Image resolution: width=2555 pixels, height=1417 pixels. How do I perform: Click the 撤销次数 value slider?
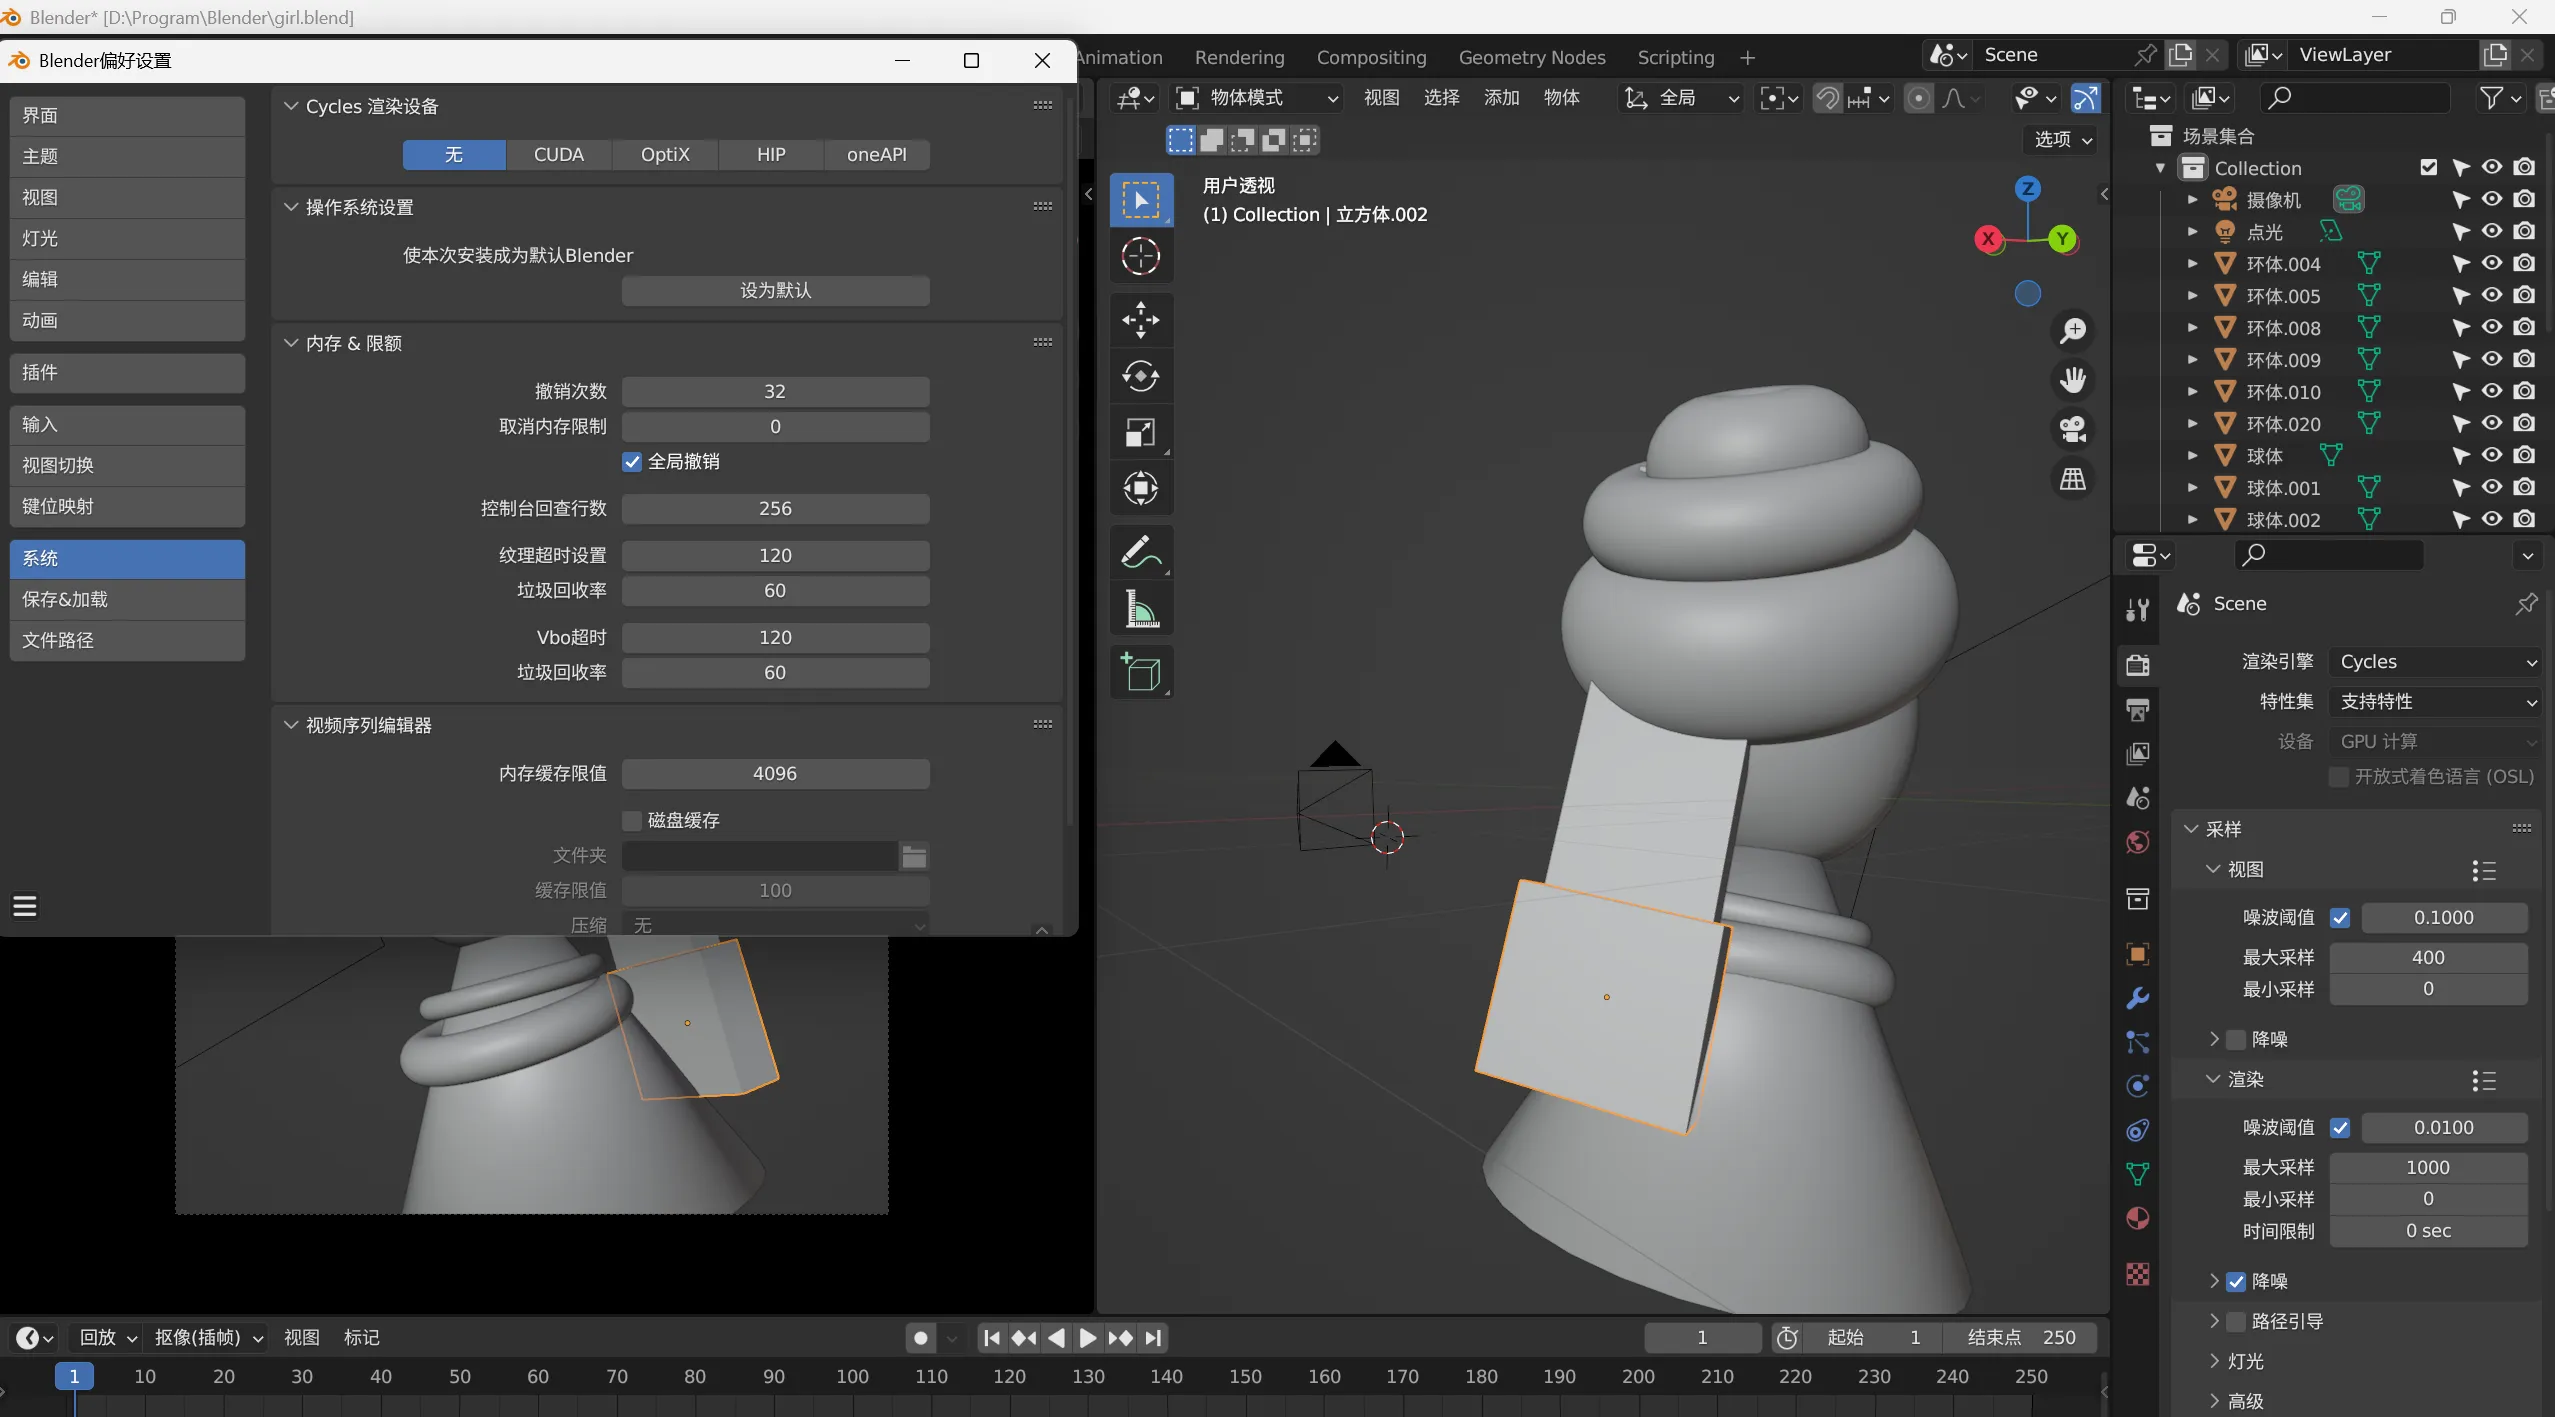pyautogui.click(x=775, y=392)
